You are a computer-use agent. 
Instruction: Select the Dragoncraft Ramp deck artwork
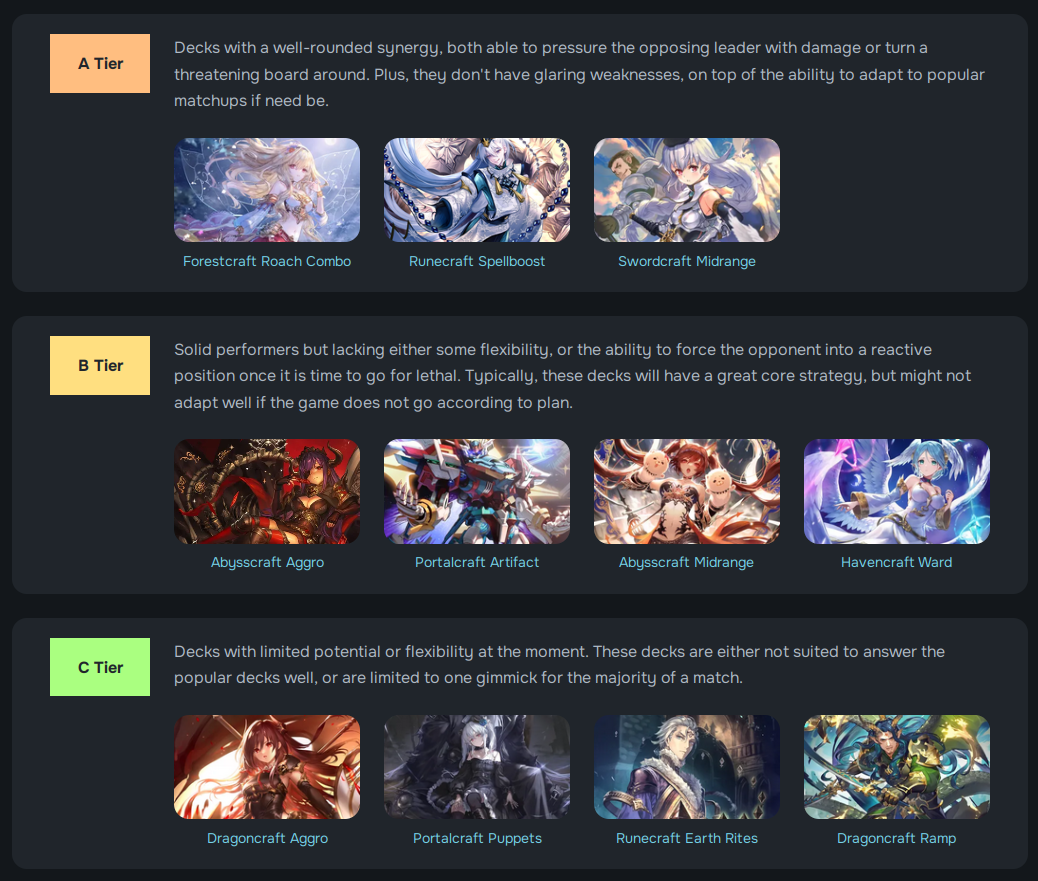(896, 767)
